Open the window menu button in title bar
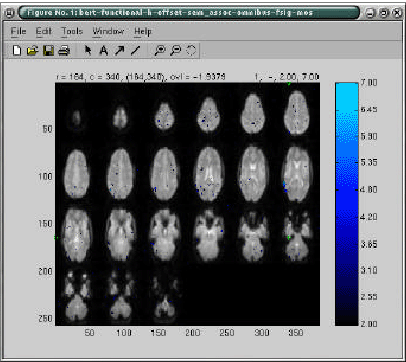406x362 pixels. 10,13
